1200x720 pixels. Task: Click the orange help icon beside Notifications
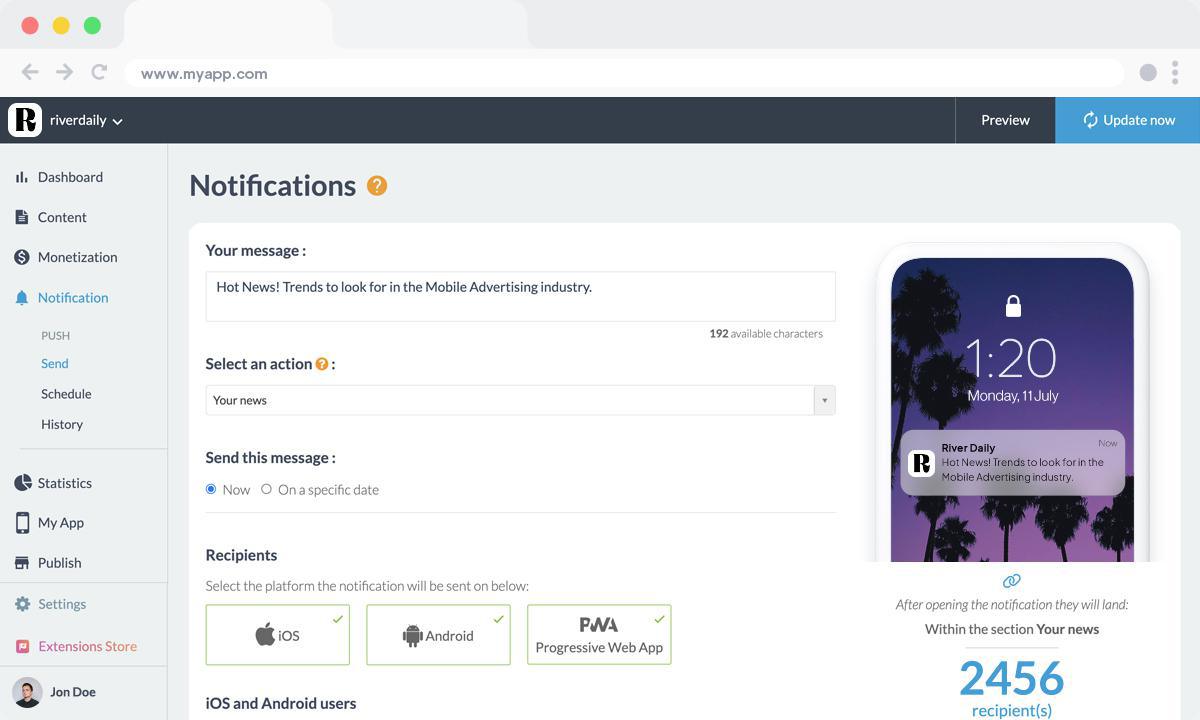tap(377, 186)
